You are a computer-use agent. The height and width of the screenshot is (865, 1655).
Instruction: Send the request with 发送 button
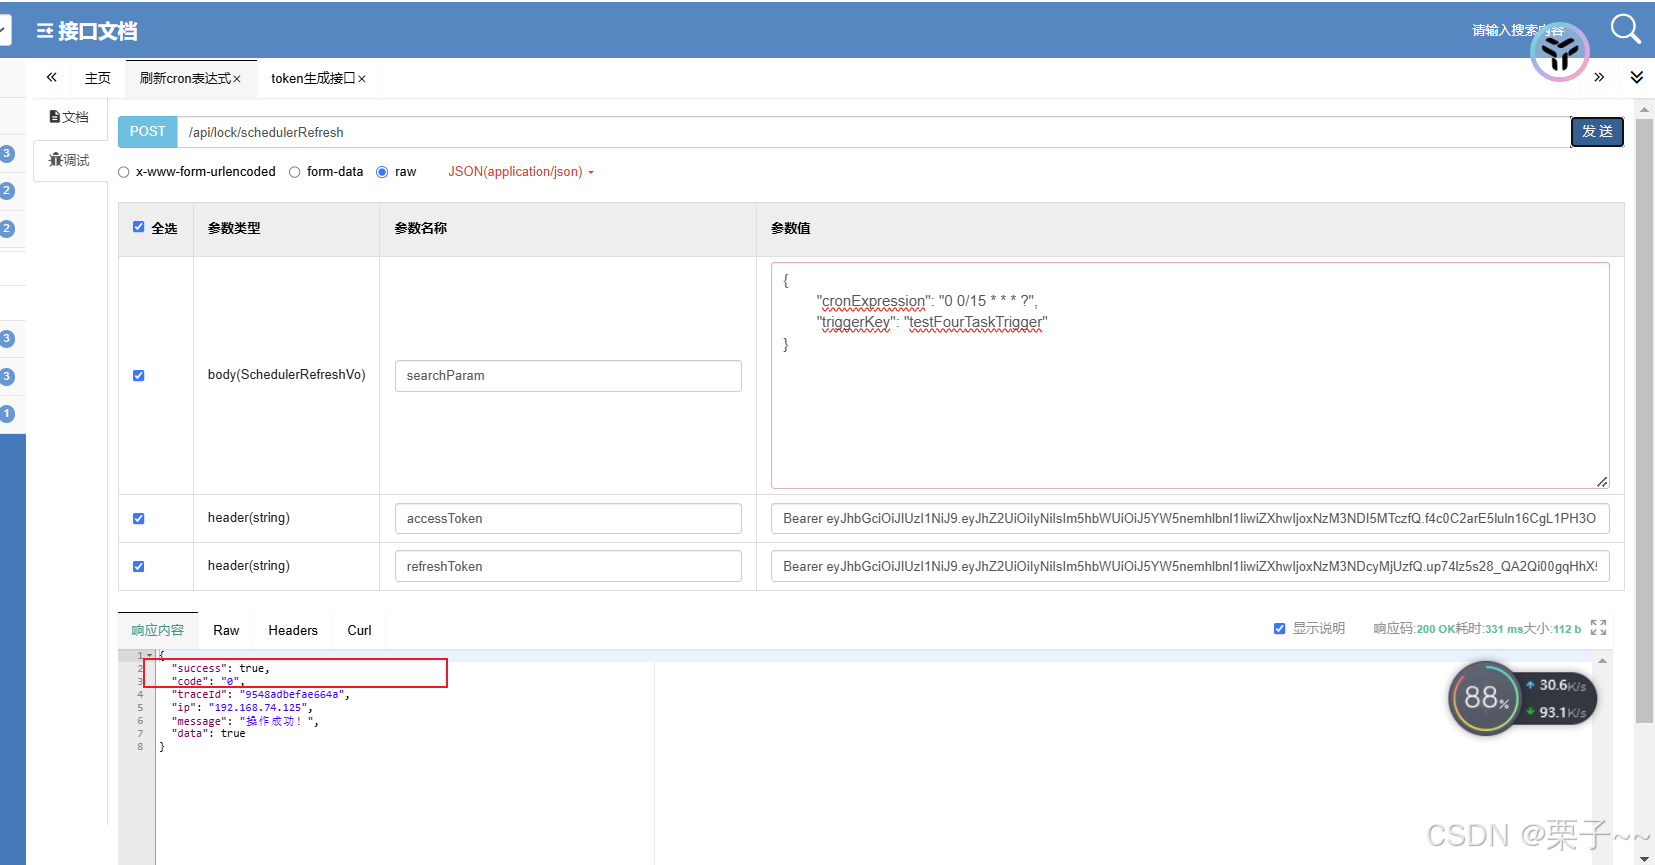[1597, 132]
